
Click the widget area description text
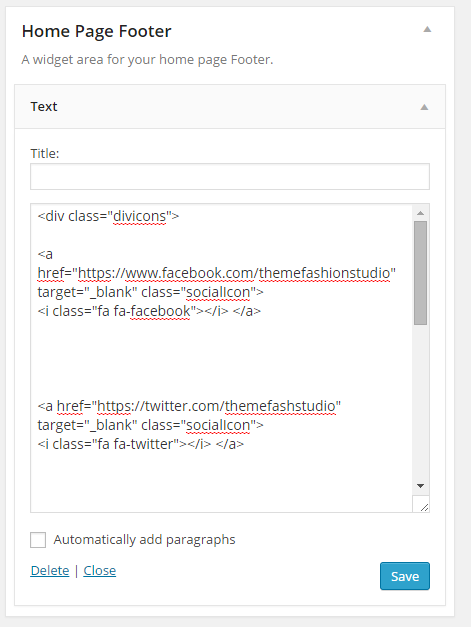[x=147, y=60]
